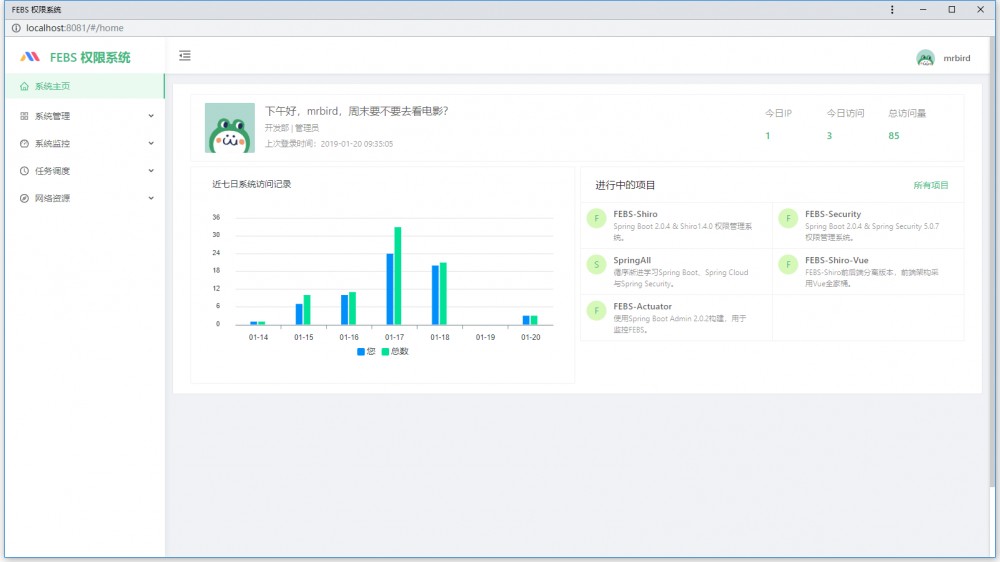The width and height of the screenshot is (1000, 562).
Task: Click the FEBS 权限系统 title in sidebar
Action: pyautogui.click(x=90, y=57)
